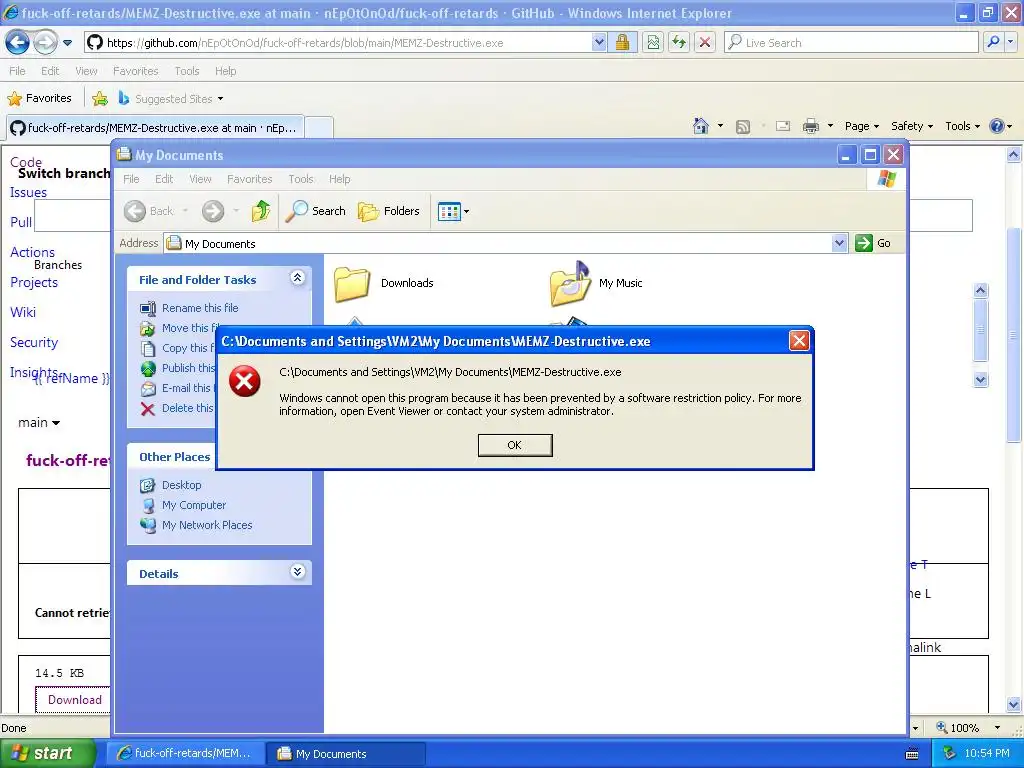The height and width of the screenshot is (768, 1024).
Task: Click the Print icon in IE command bar
Action: tap(810, 126)
